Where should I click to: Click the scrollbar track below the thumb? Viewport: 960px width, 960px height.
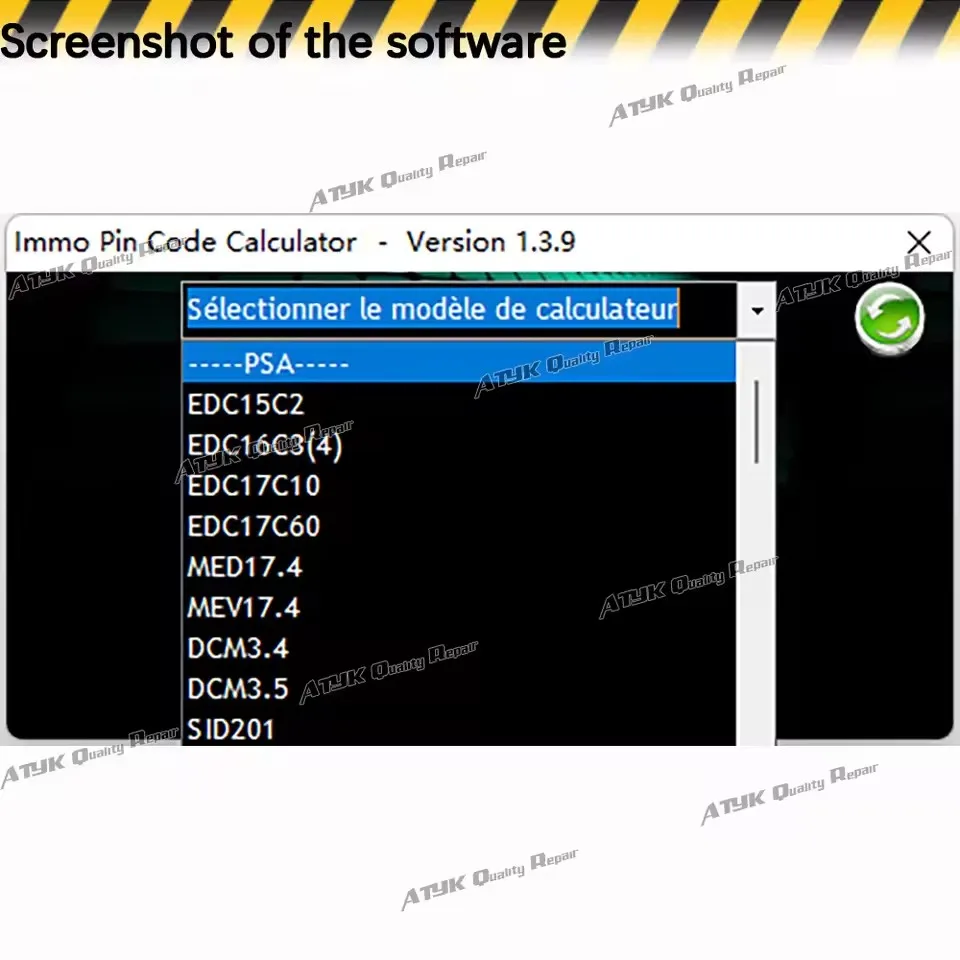[x=757, y=600]
